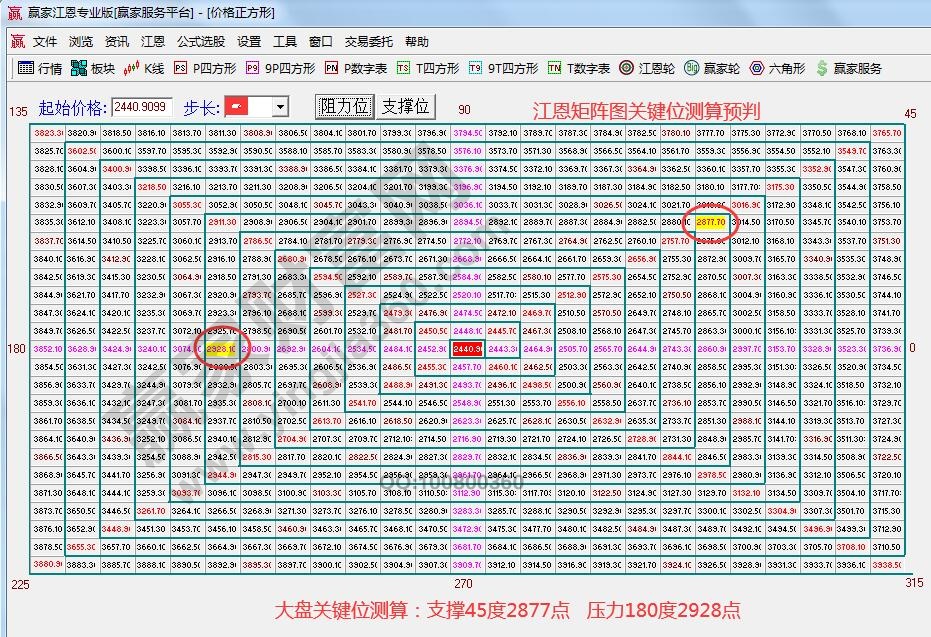Open the K线 candlestick chart view

(x=148, y=68)
